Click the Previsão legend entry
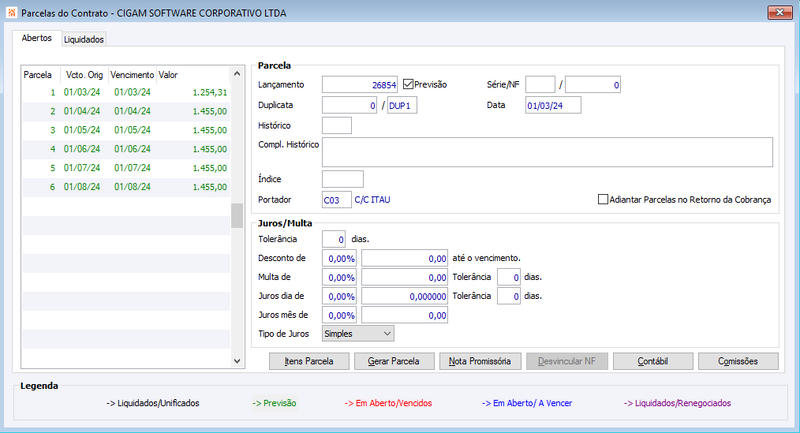This screenshot has width=800, height=433. click(x=274, y=403)
